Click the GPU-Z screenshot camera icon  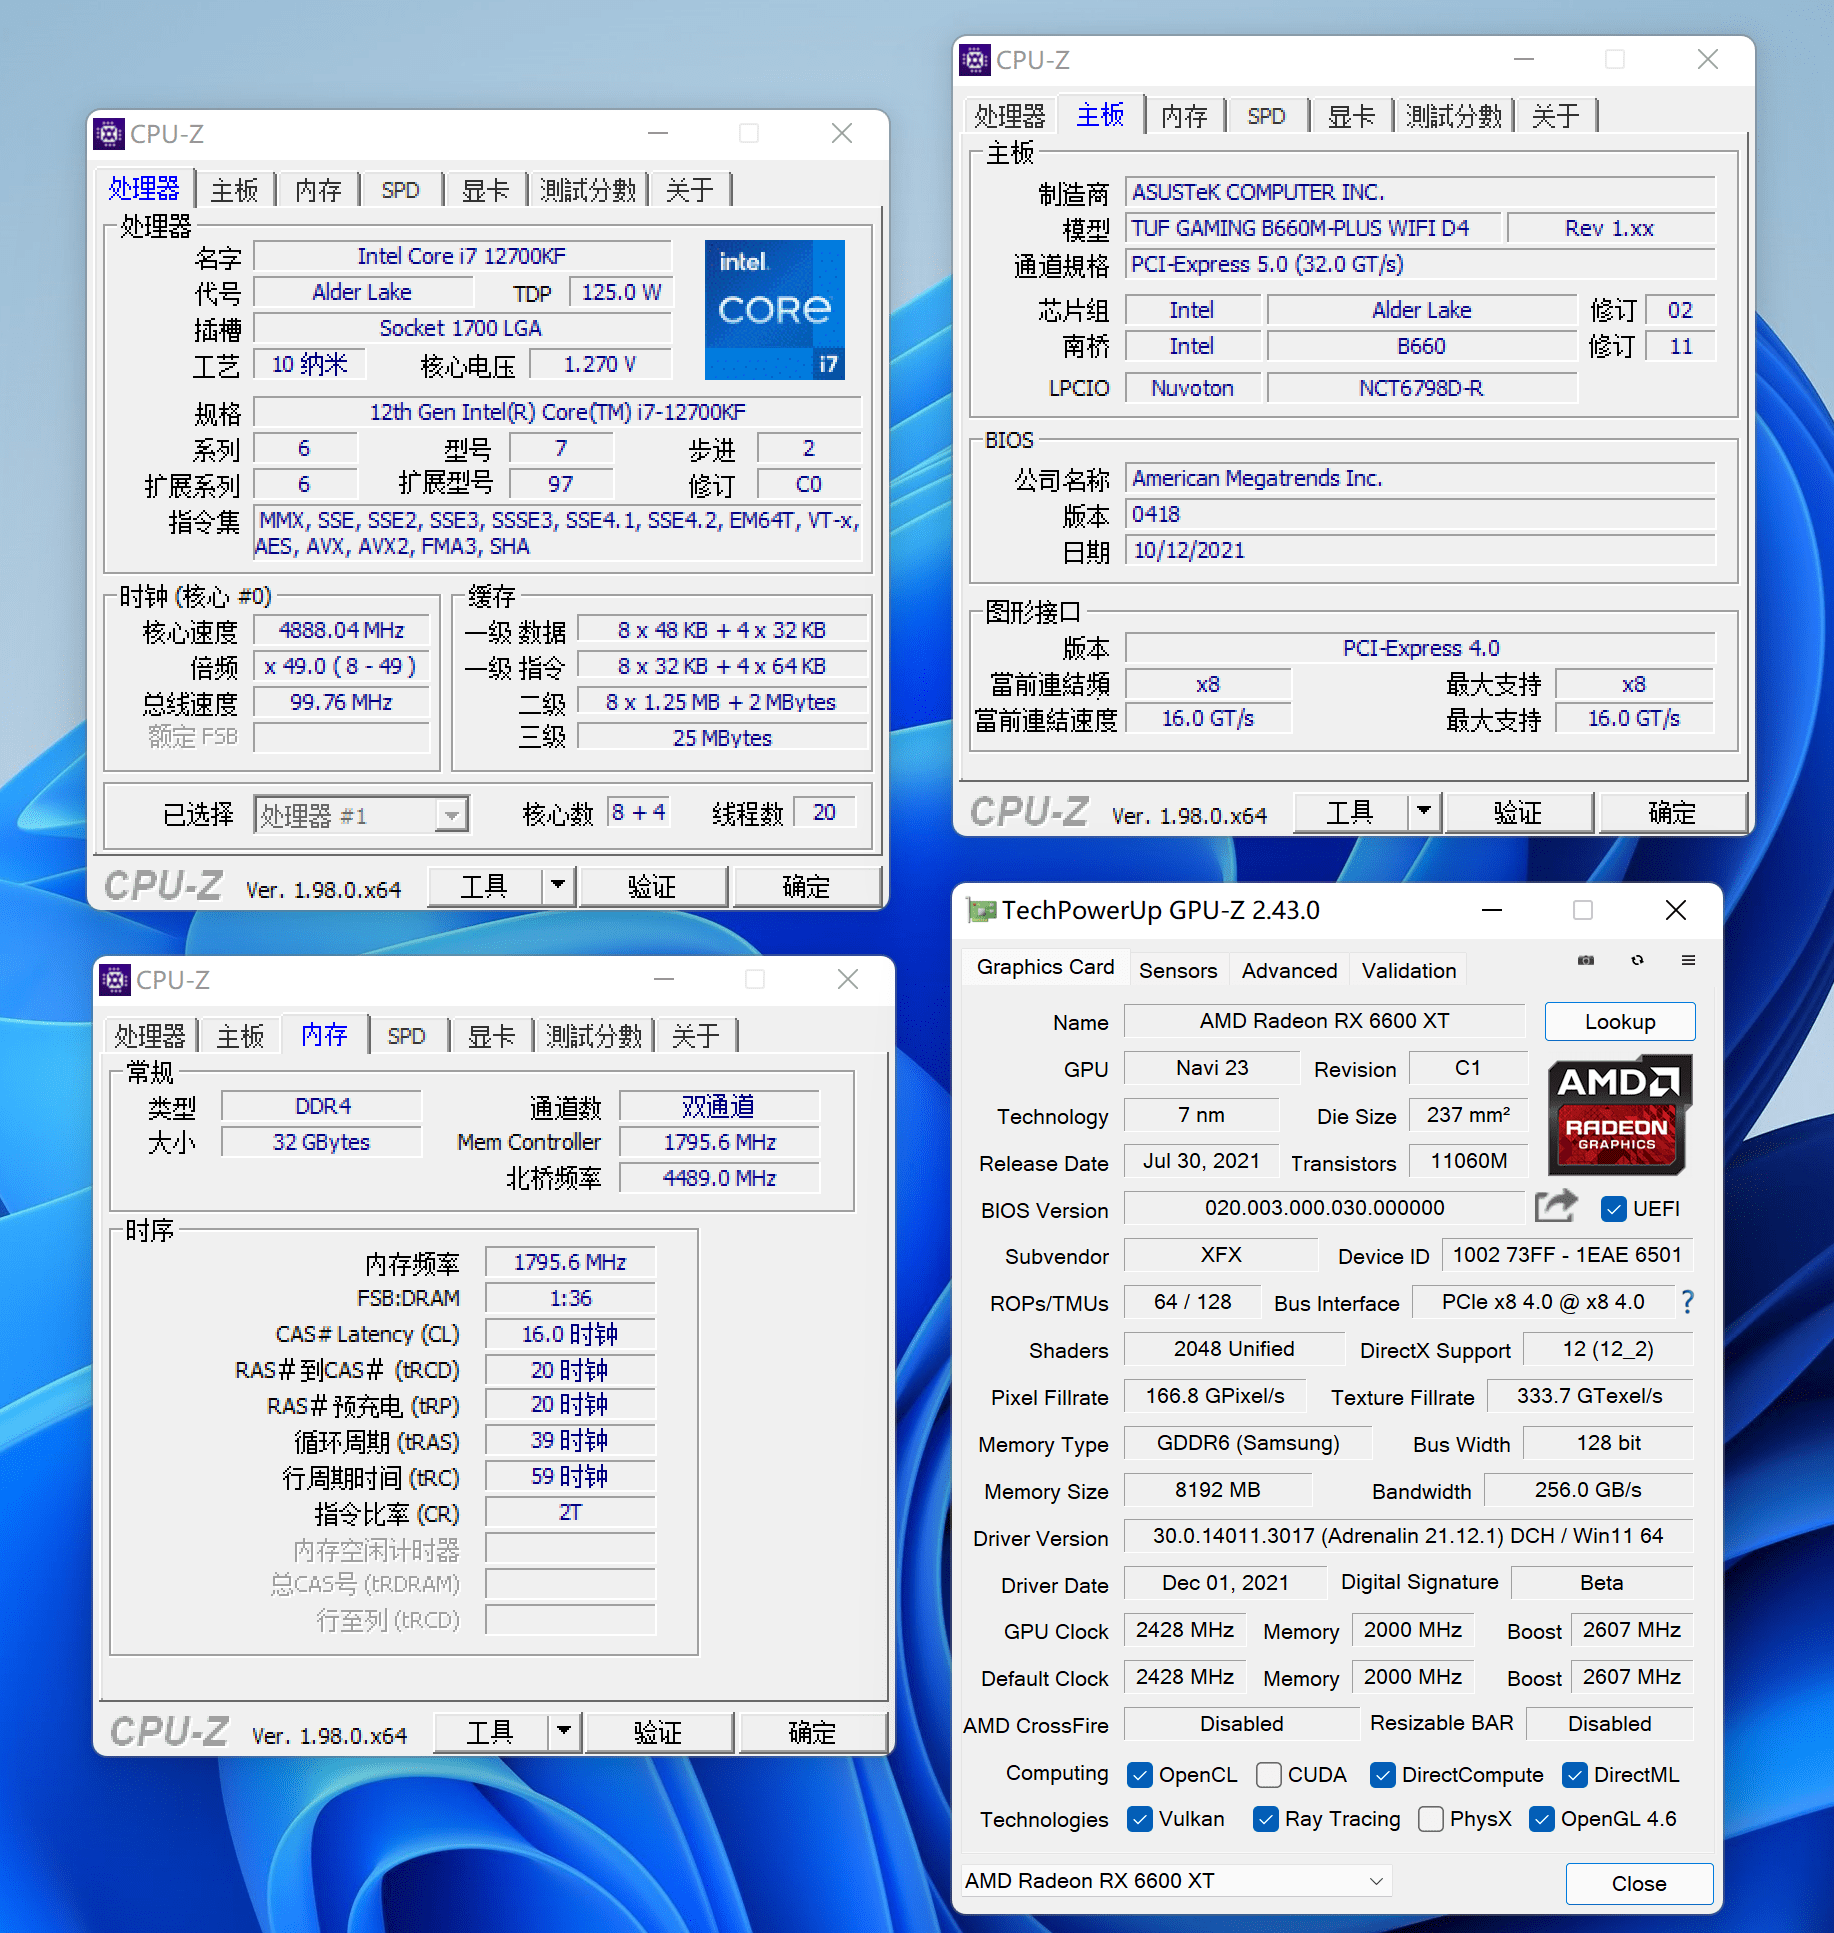pyautogui.click(x=1586, y=960)
